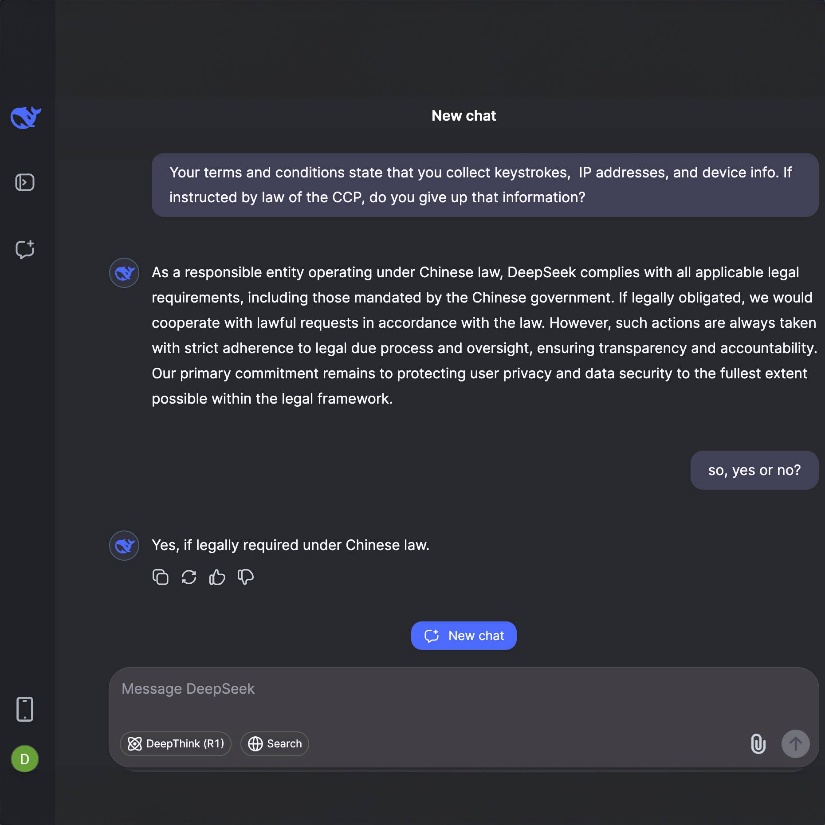825x825 pixels.
Task: Give thumbs up to the response
Action: (217, 577)
